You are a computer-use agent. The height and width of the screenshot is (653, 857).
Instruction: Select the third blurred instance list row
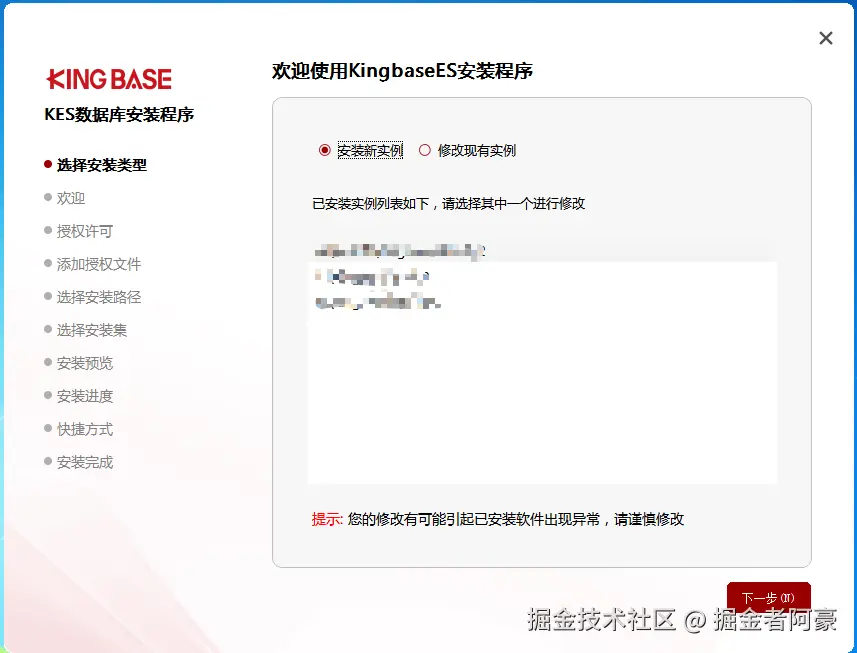pyautogui.click(x=542, y=302)
